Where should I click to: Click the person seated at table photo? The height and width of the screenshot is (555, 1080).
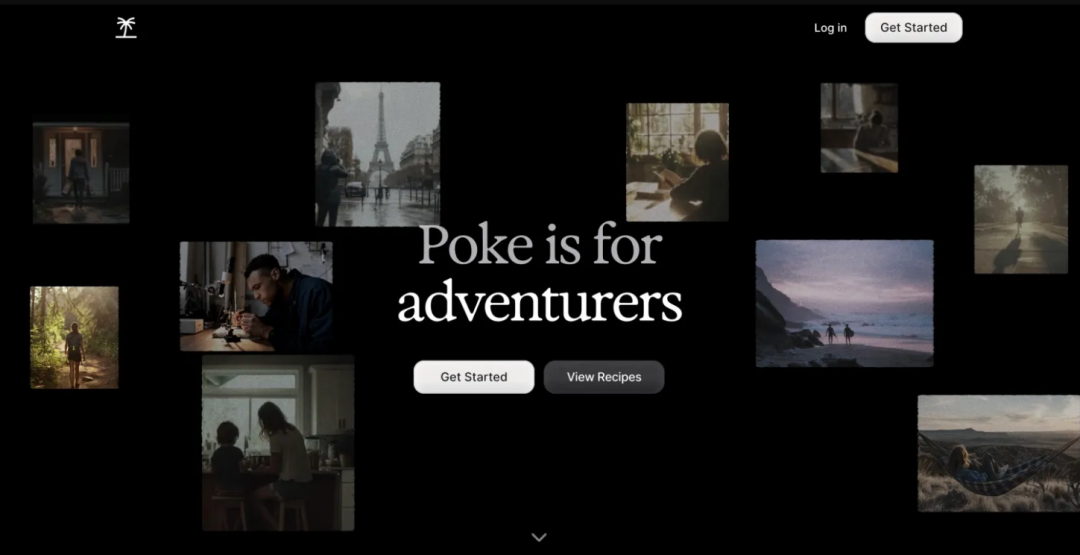coord(859,127)
